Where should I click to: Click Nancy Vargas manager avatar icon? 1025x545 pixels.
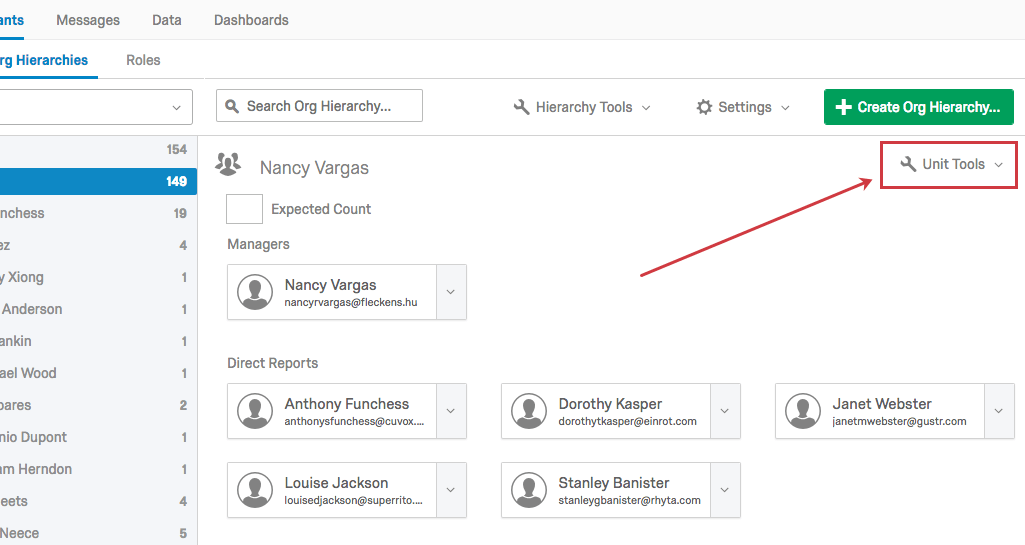(x=255, y=292)
